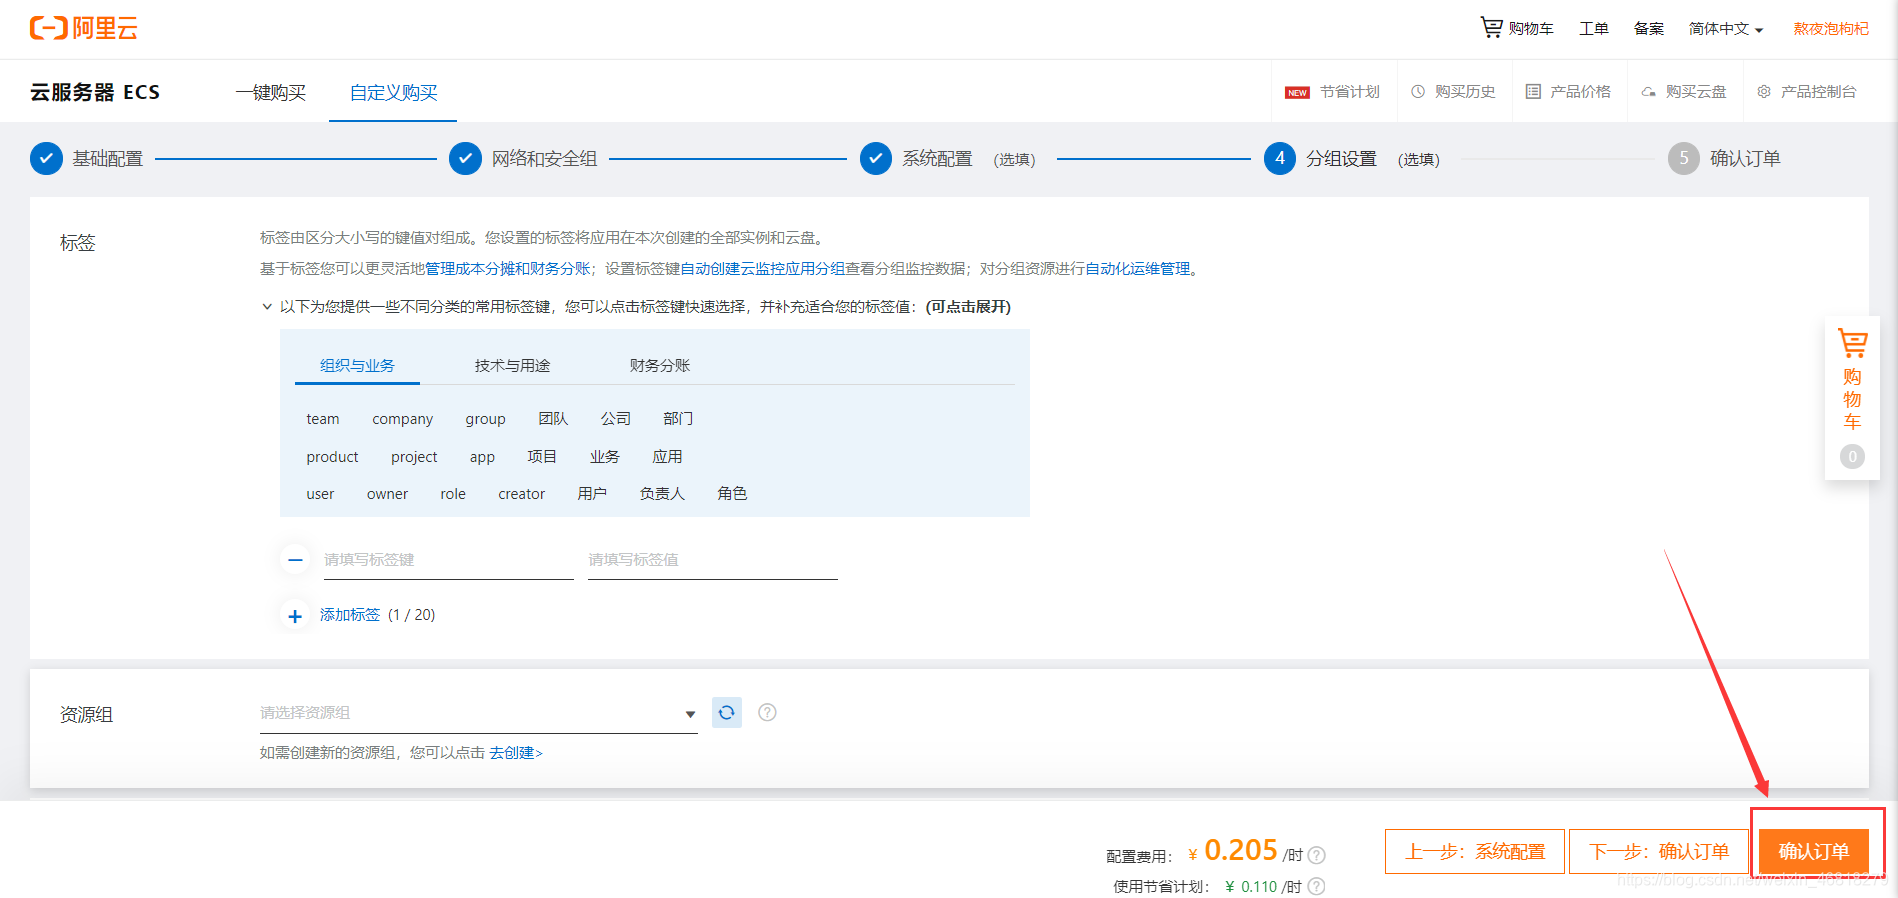Viewport: 1898px width, 898px height.
Task: Select the 组织与业务 tag tab
Action: 357,366
